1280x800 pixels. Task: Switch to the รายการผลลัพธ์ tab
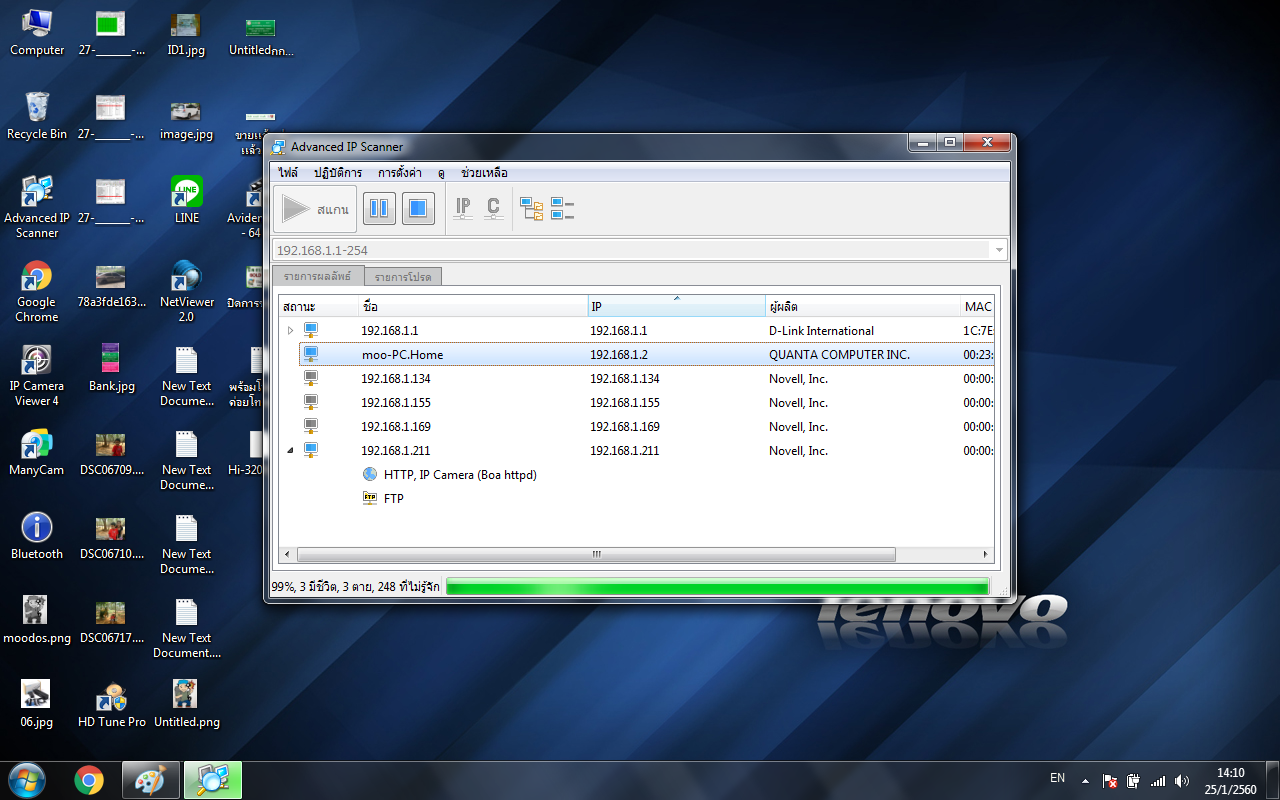pos(318,276)
